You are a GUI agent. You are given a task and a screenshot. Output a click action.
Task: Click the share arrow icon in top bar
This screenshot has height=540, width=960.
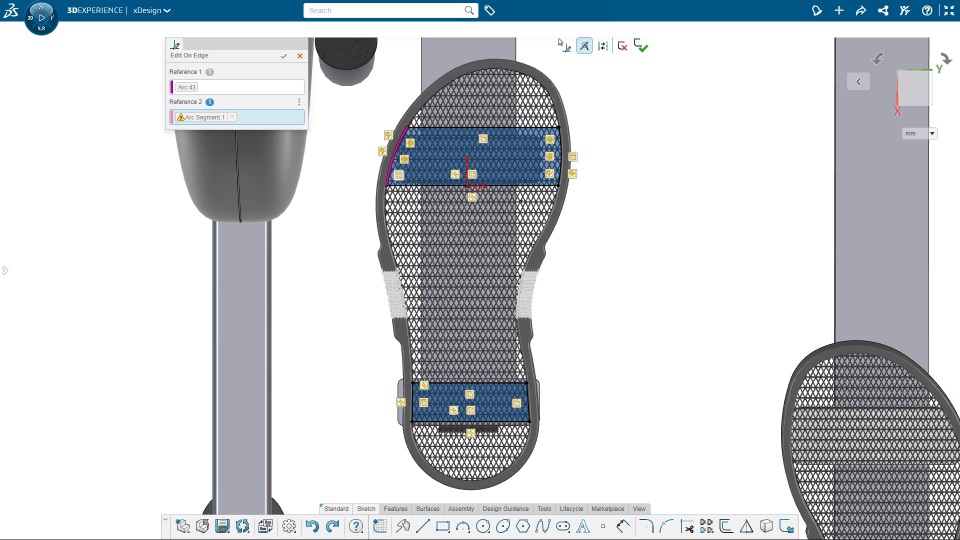pyautogui.click(x=861, y=10)
